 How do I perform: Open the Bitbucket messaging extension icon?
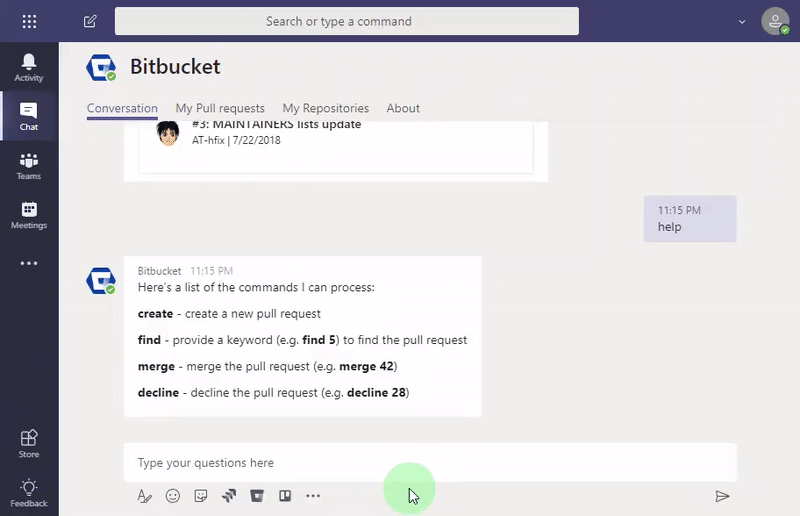pyautogui.click(x=257, y=496)
